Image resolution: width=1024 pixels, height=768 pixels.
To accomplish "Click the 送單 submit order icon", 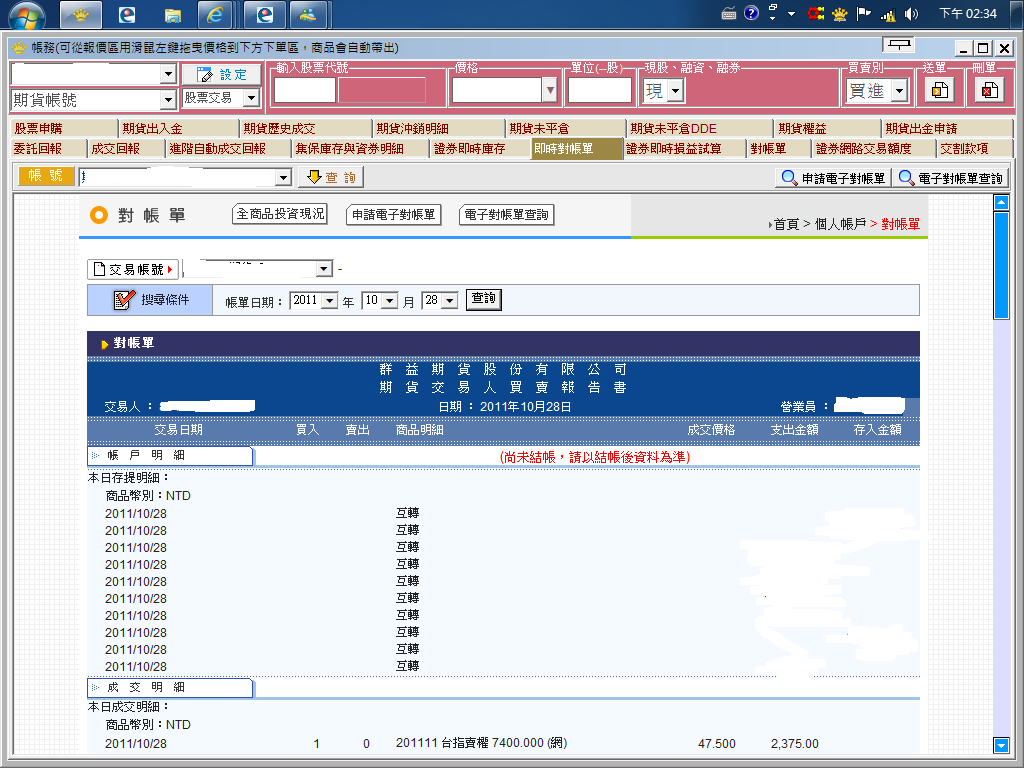I will (940, 90).
